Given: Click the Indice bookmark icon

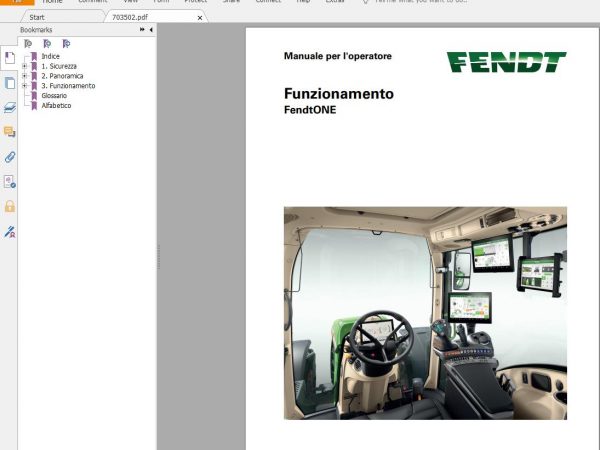Looking at the screenshot, I should coord(34,56).
